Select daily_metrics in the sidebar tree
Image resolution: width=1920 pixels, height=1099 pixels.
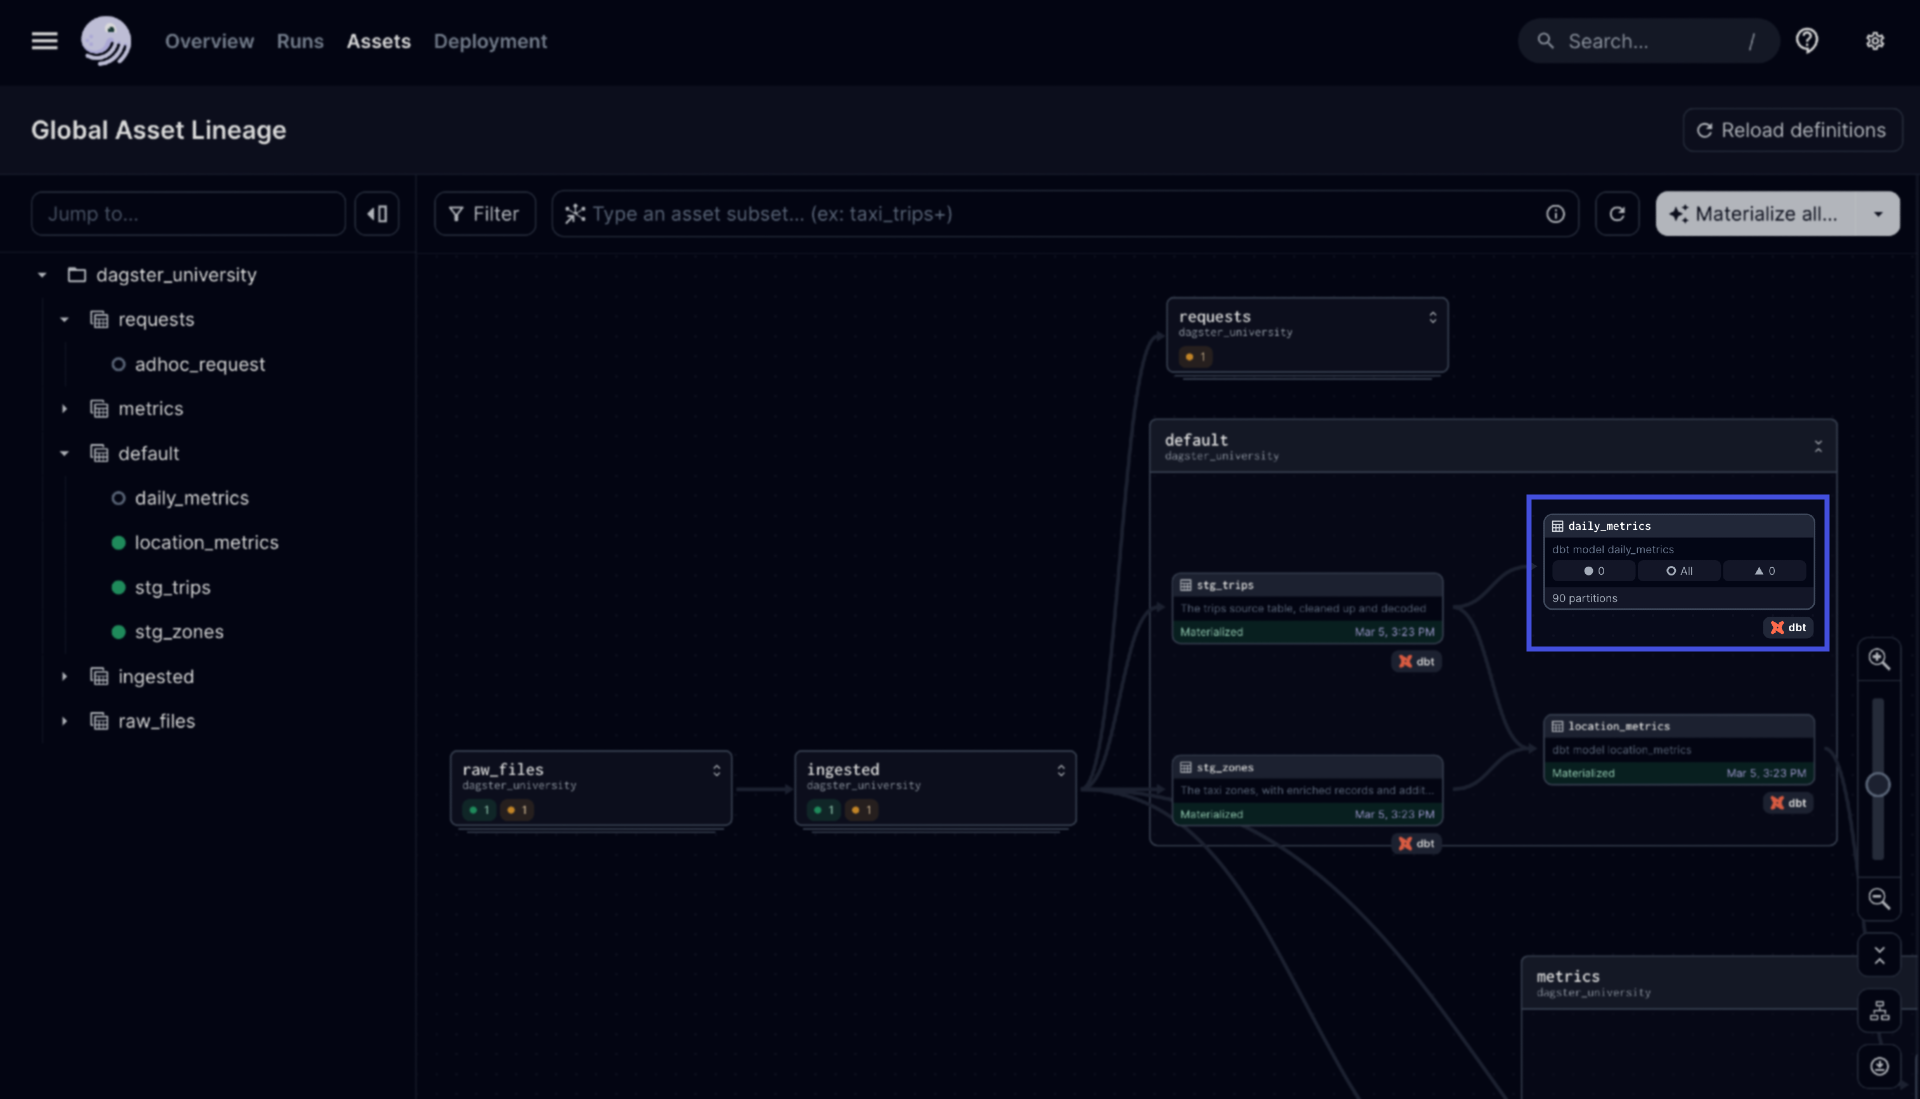[192, 498]
